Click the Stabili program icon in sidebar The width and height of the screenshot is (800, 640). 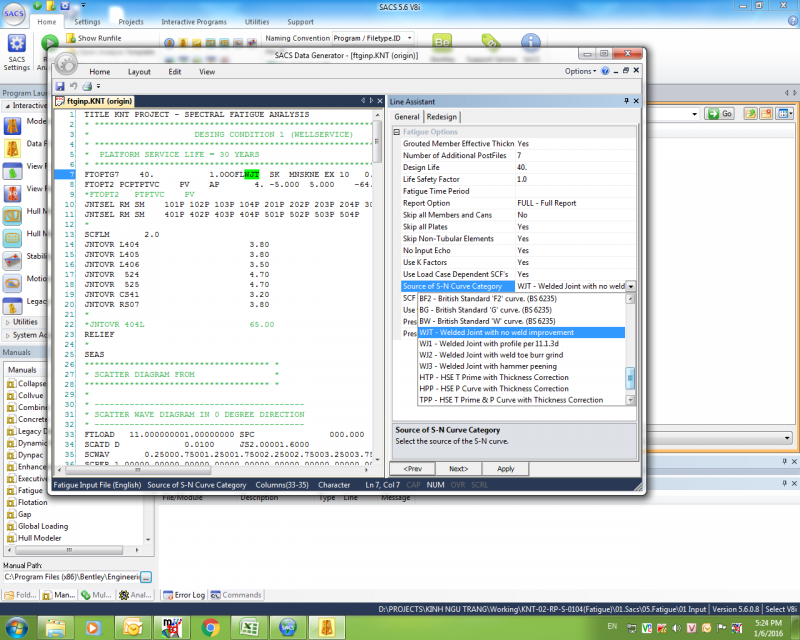tap(12, 260)
